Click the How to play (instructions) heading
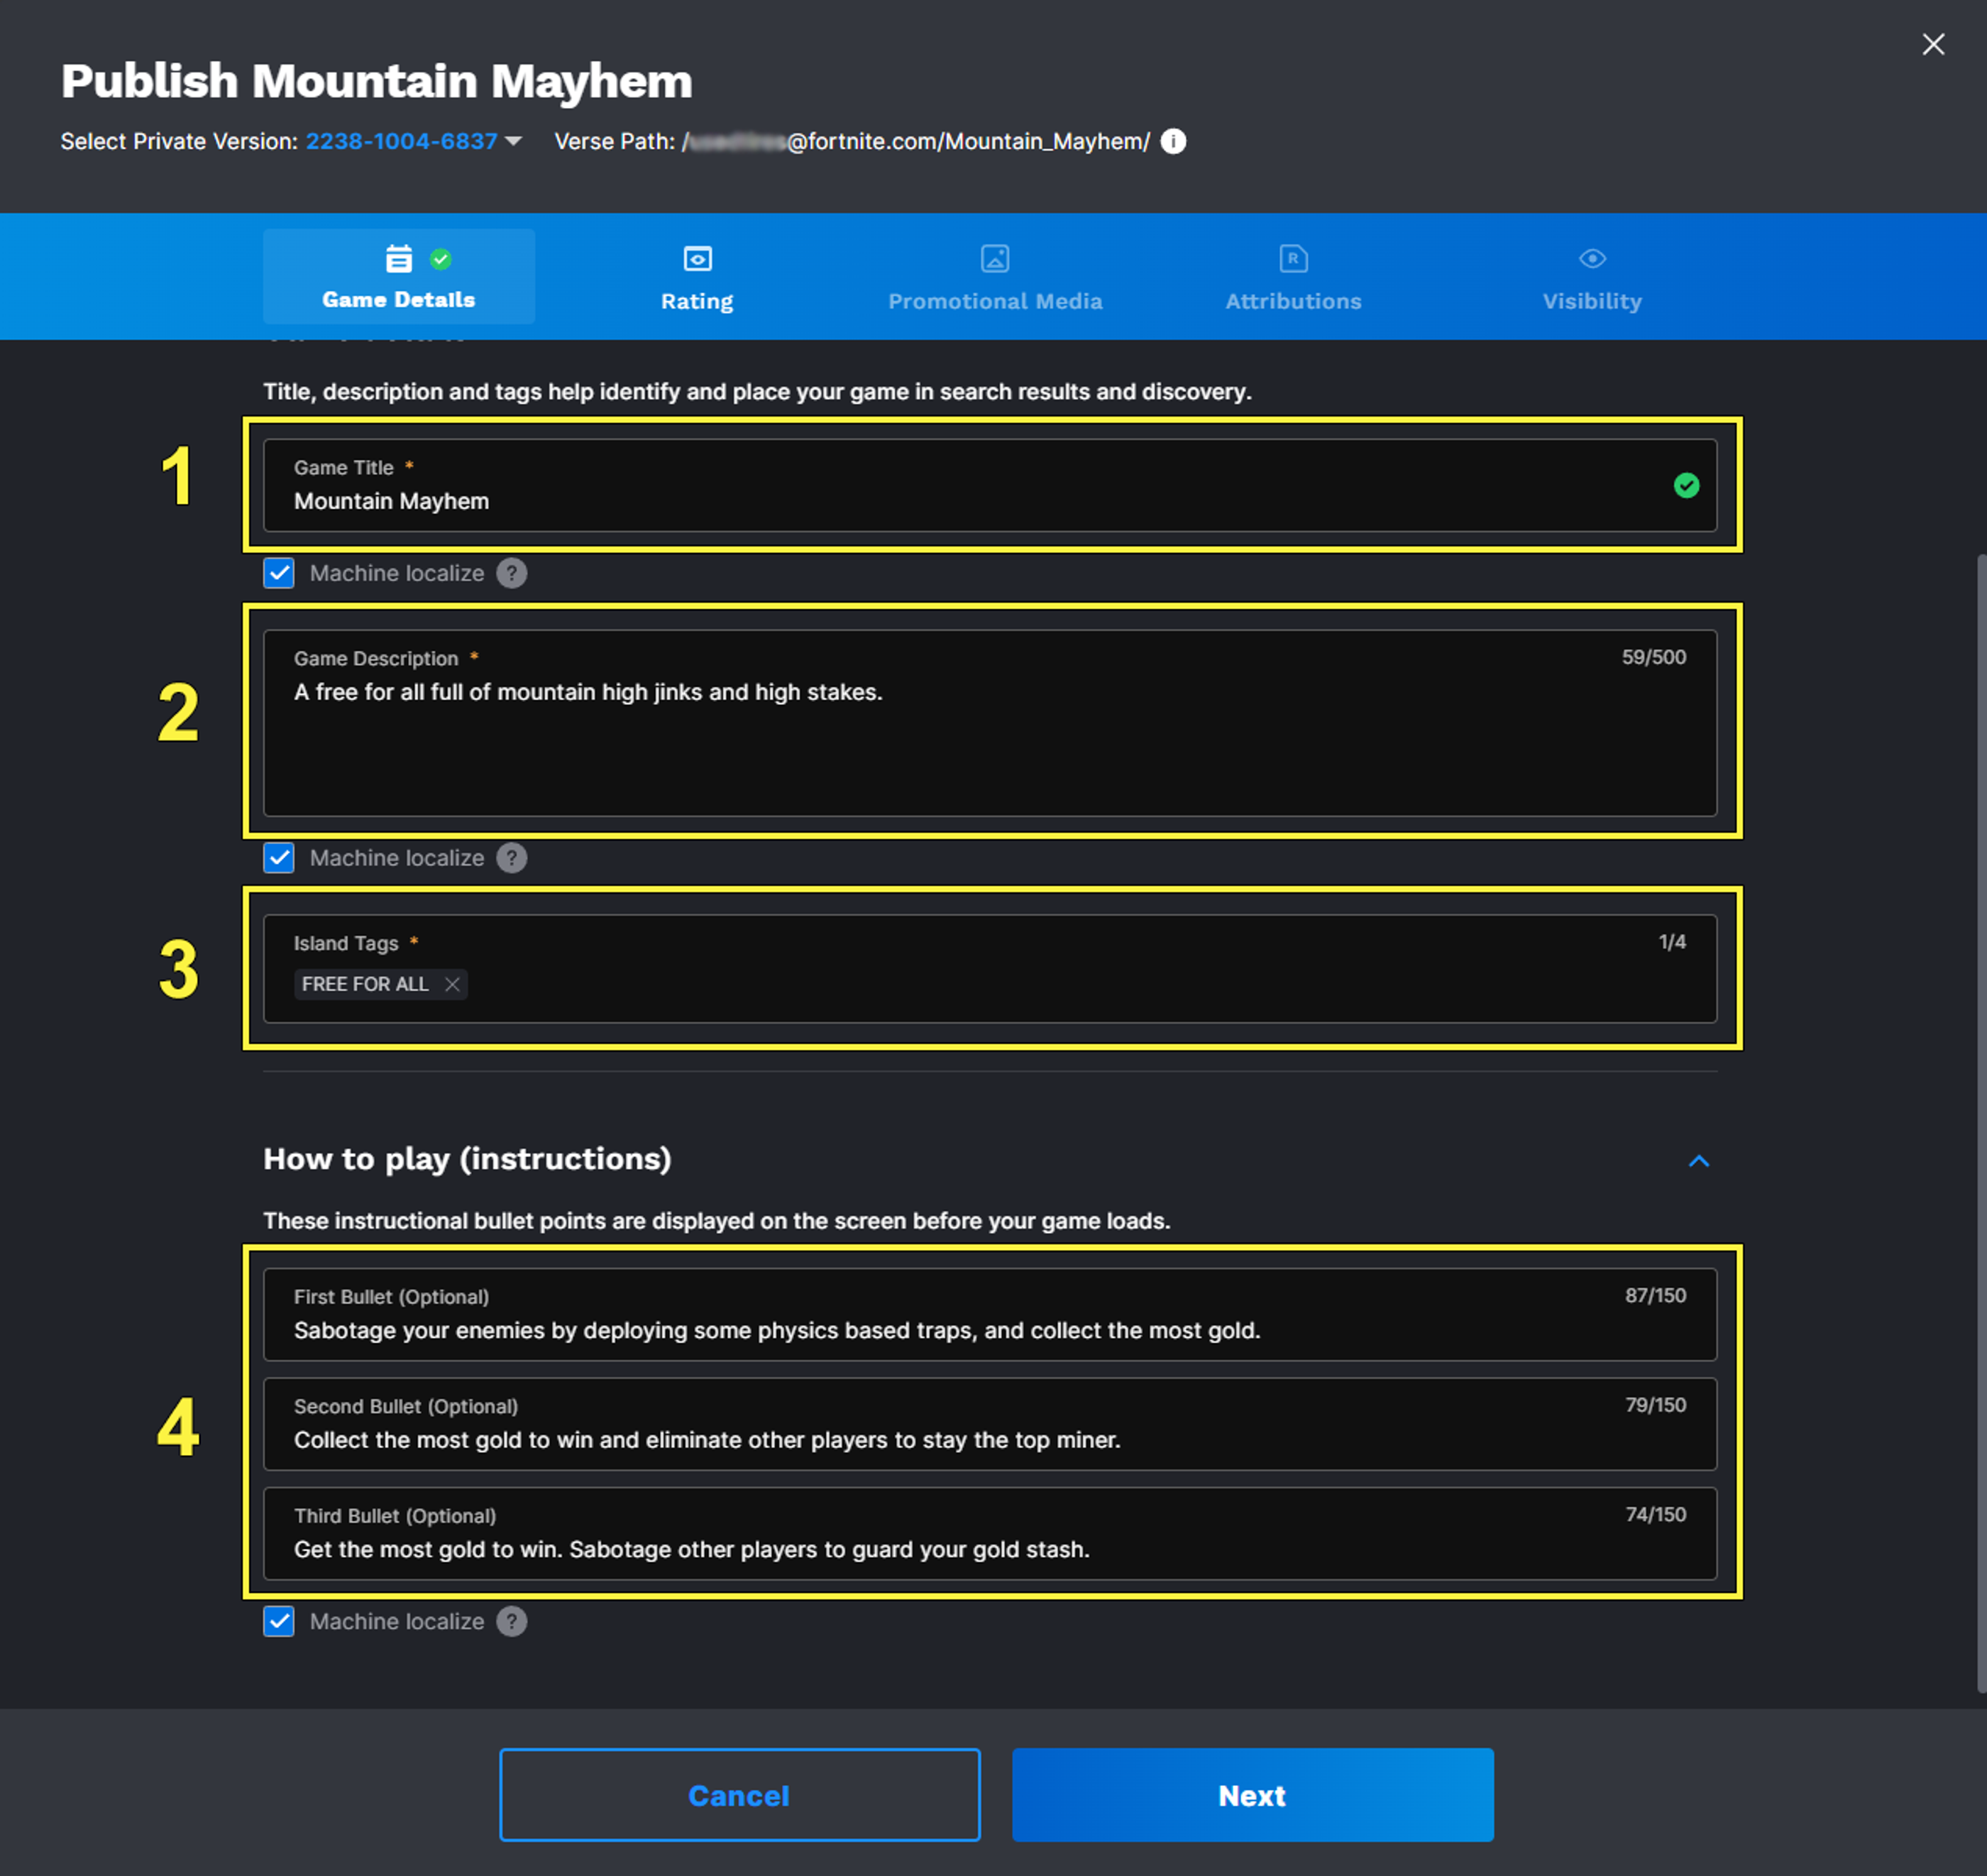 click(x=467, y=1159)
